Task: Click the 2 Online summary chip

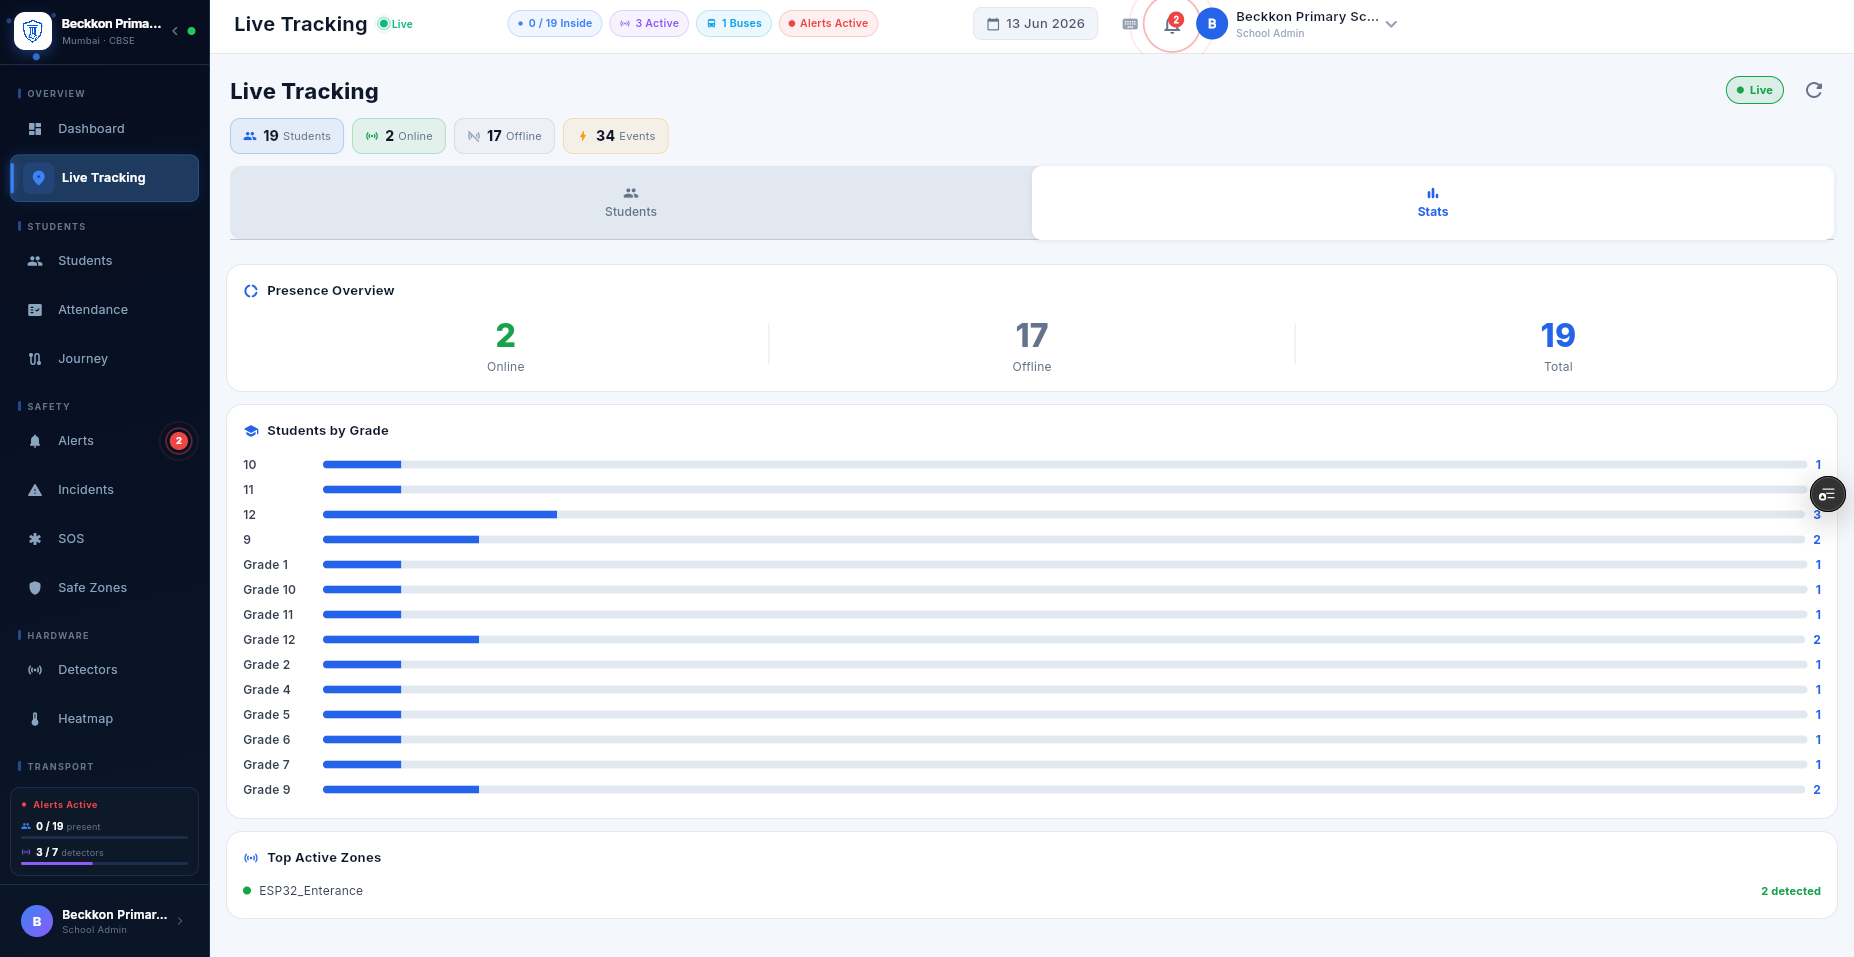Action: point(399,136)
